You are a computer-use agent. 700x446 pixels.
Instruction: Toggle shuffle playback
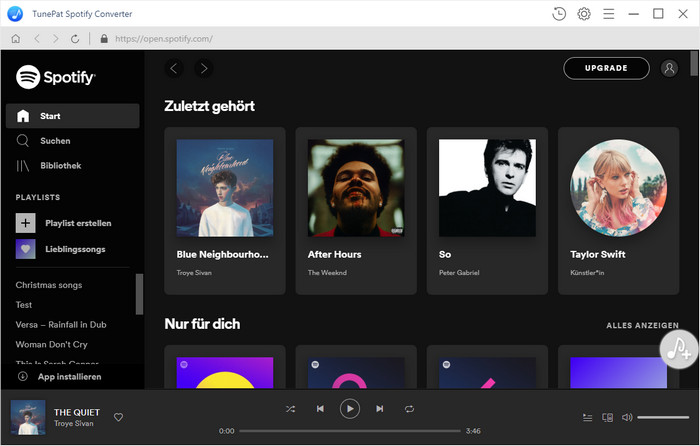coord(290,408)
